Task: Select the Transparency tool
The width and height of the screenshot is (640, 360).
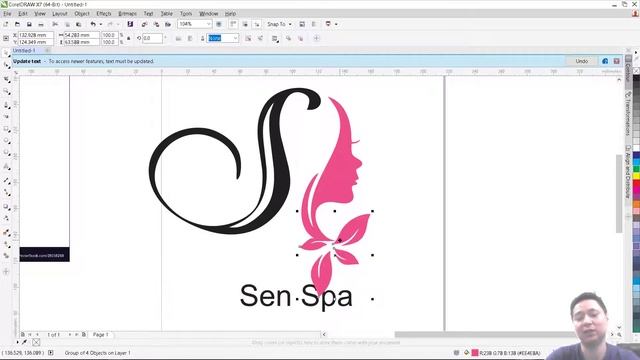Action: point(6,218)
